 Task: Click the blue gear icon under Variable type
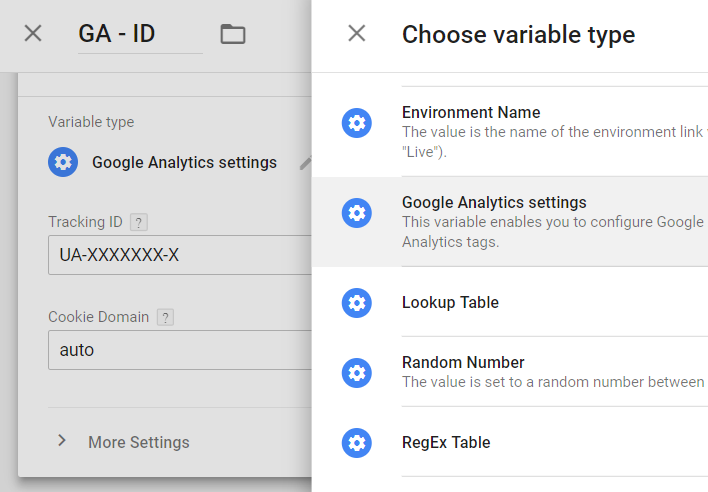[63, 162]
